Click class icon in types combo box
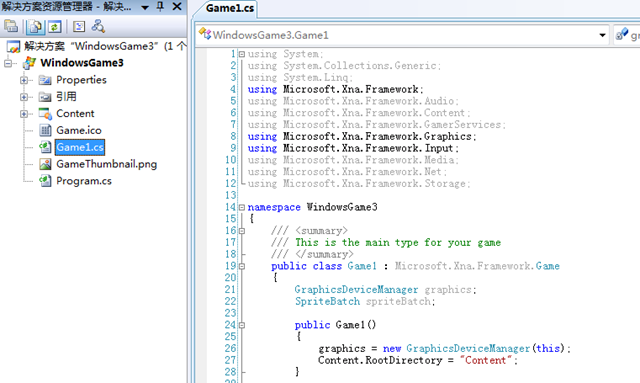The width and height of the screenshot is (640, 383). pos(205,34)
